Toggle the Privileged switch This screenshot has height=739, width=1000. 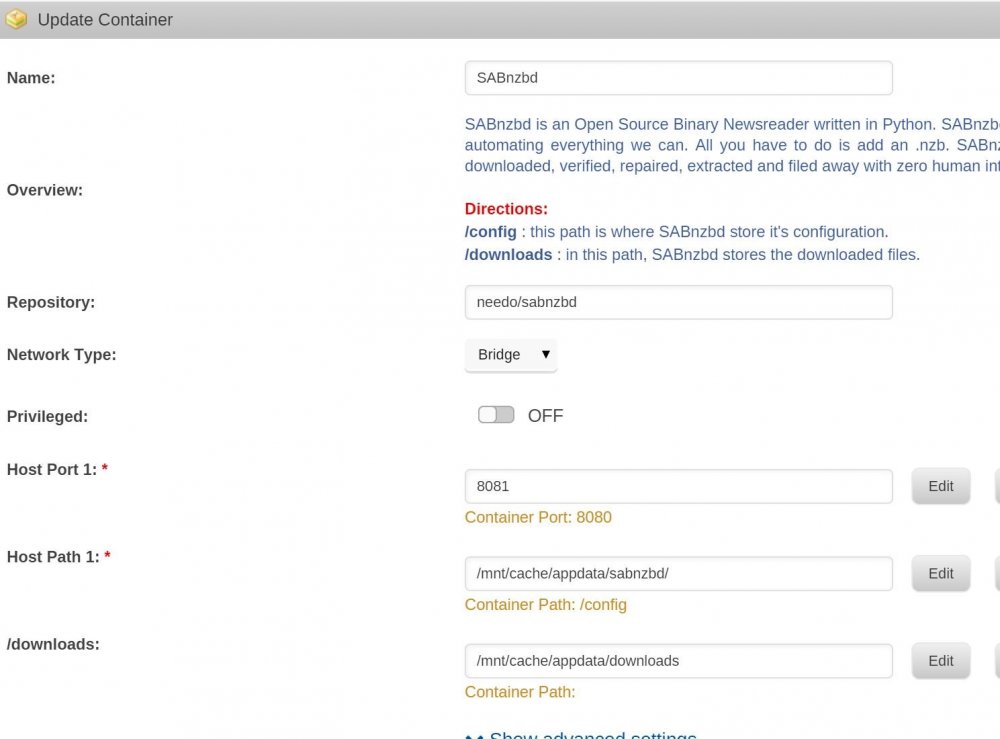[x=496, y=415]
